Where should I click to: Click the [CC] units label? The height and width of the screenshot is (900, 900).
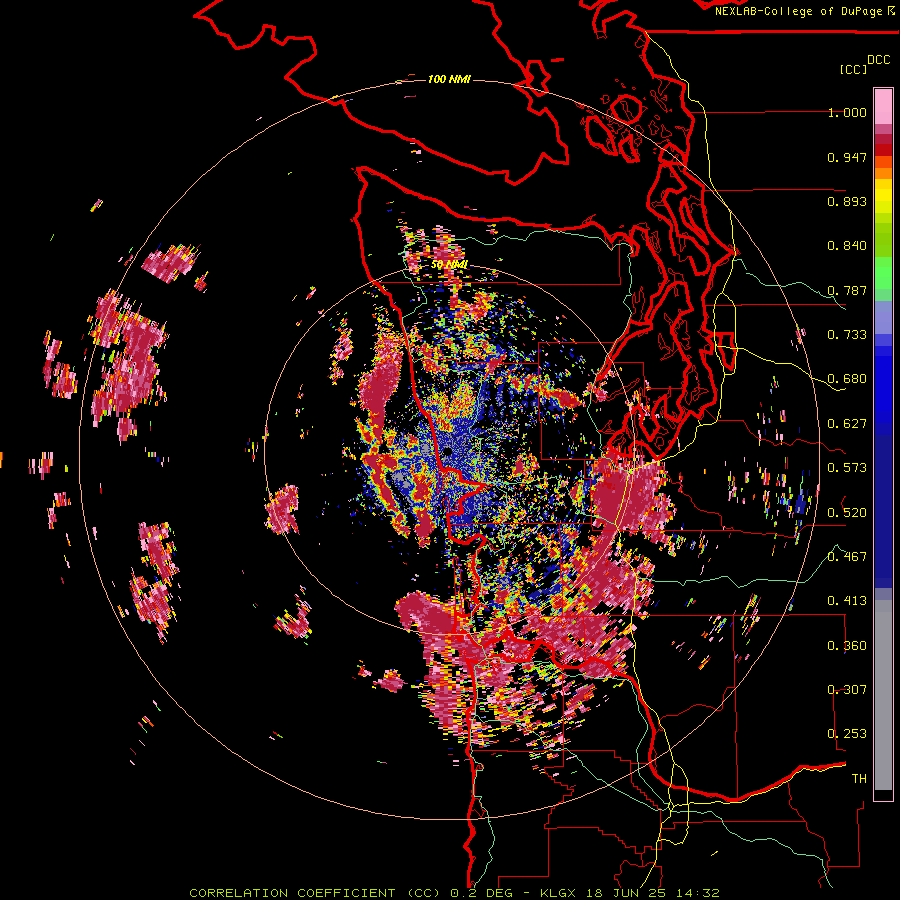coord(853,69)
